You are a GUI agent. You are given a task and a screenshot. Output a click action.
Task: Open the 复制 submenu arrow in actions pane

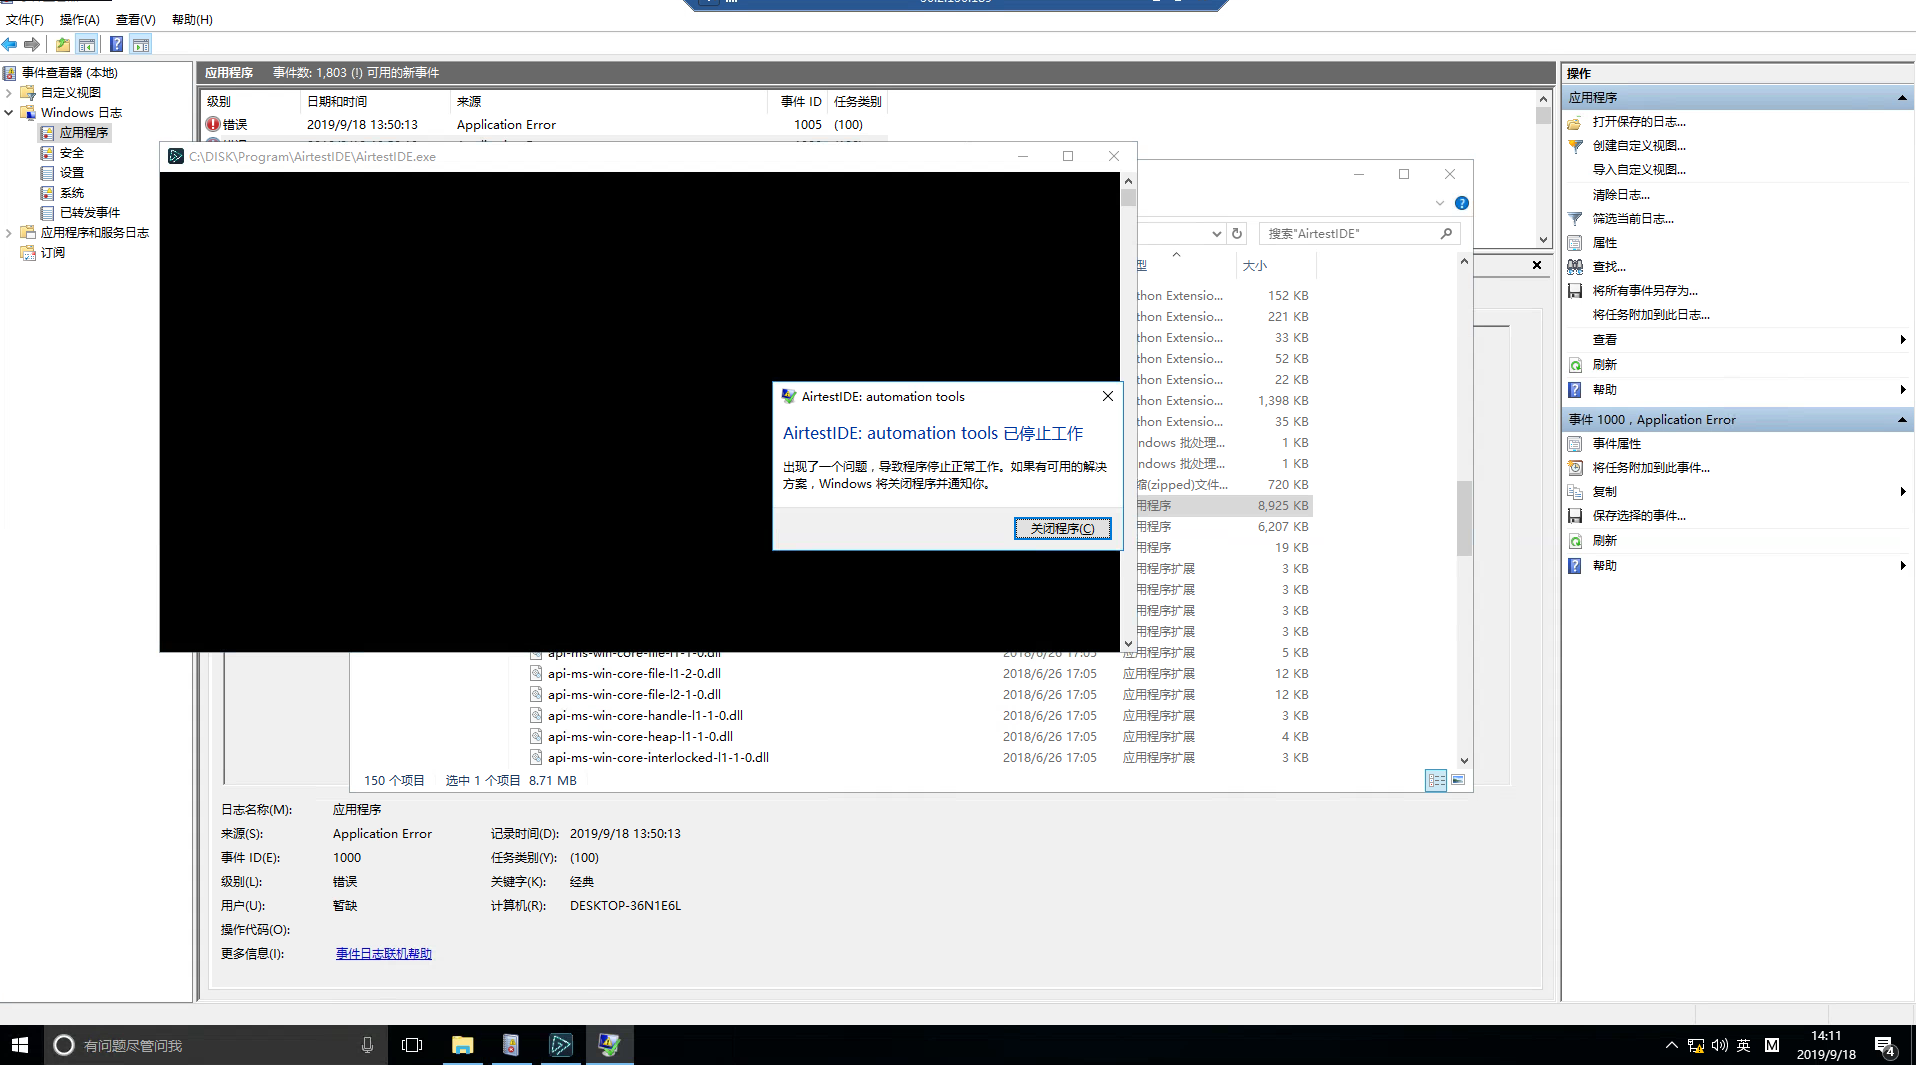point(1902,492)
